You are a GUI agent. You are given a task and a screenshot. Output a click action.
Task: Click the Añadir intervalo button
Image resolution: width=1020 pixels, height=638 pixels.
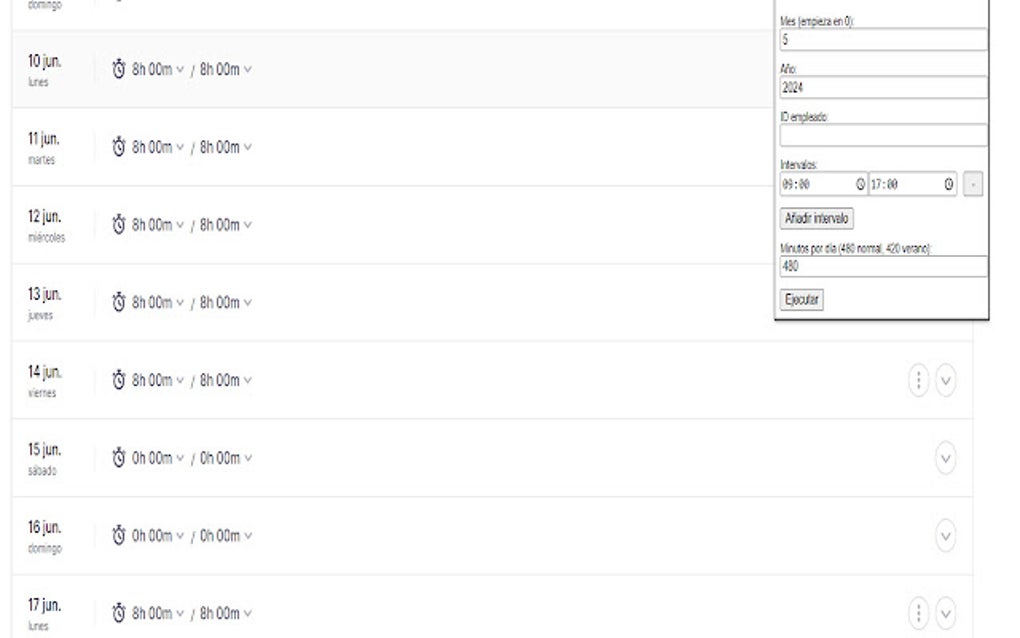[x=816, y=218]
